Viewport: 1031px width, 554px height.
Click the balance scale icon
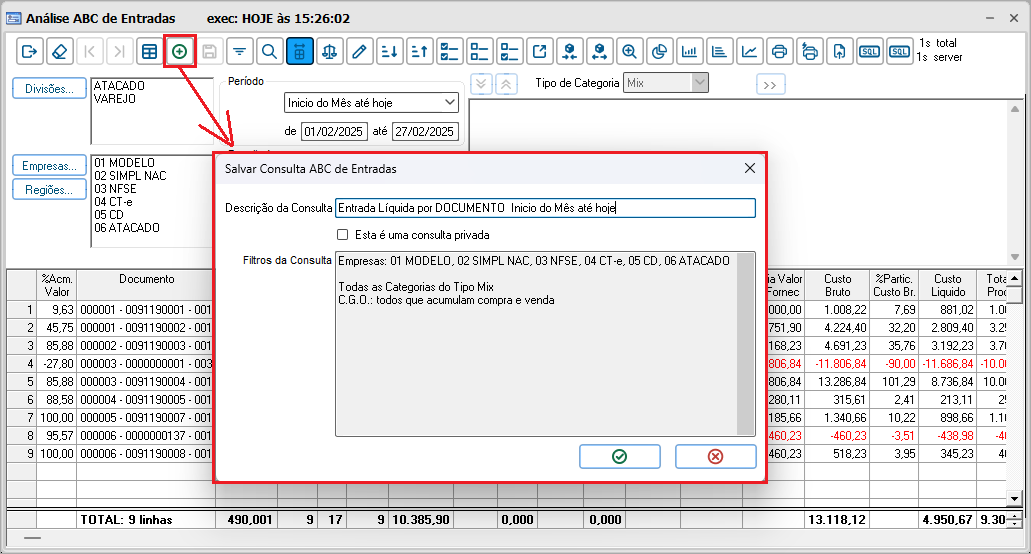329,51
